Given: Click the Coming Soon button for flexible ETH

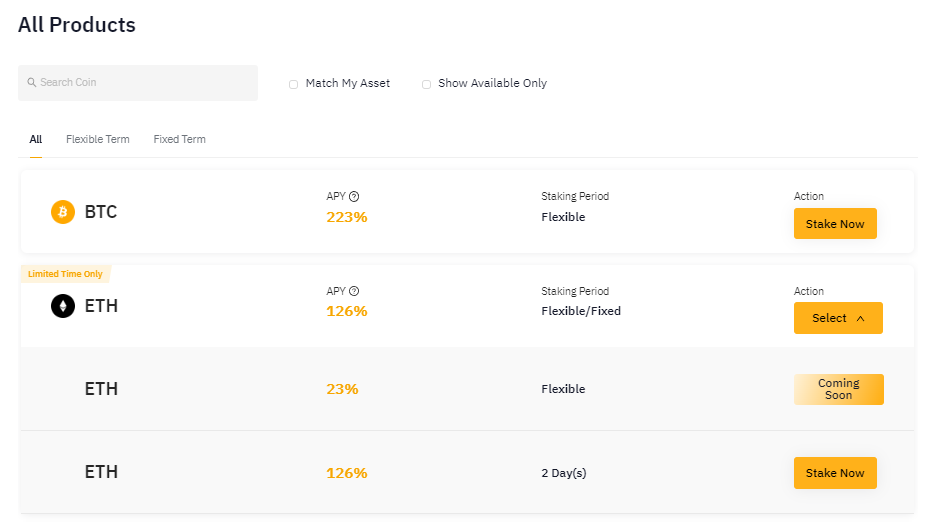Looking at the screenshot, I should click(x=839, y=389).
